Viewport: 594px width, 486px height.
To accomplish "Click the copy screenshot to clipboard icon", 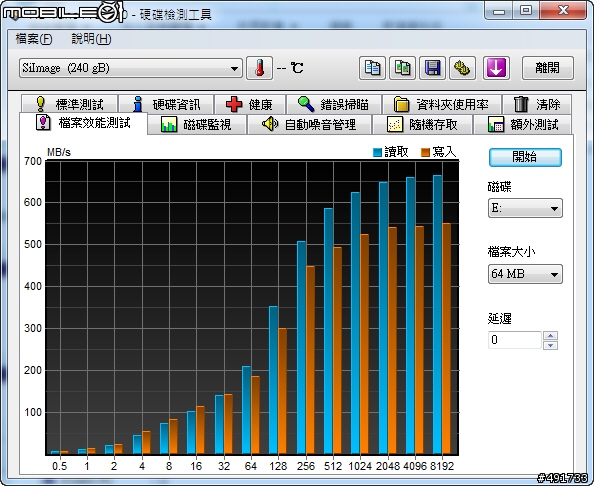I will [x=402, y=68].
